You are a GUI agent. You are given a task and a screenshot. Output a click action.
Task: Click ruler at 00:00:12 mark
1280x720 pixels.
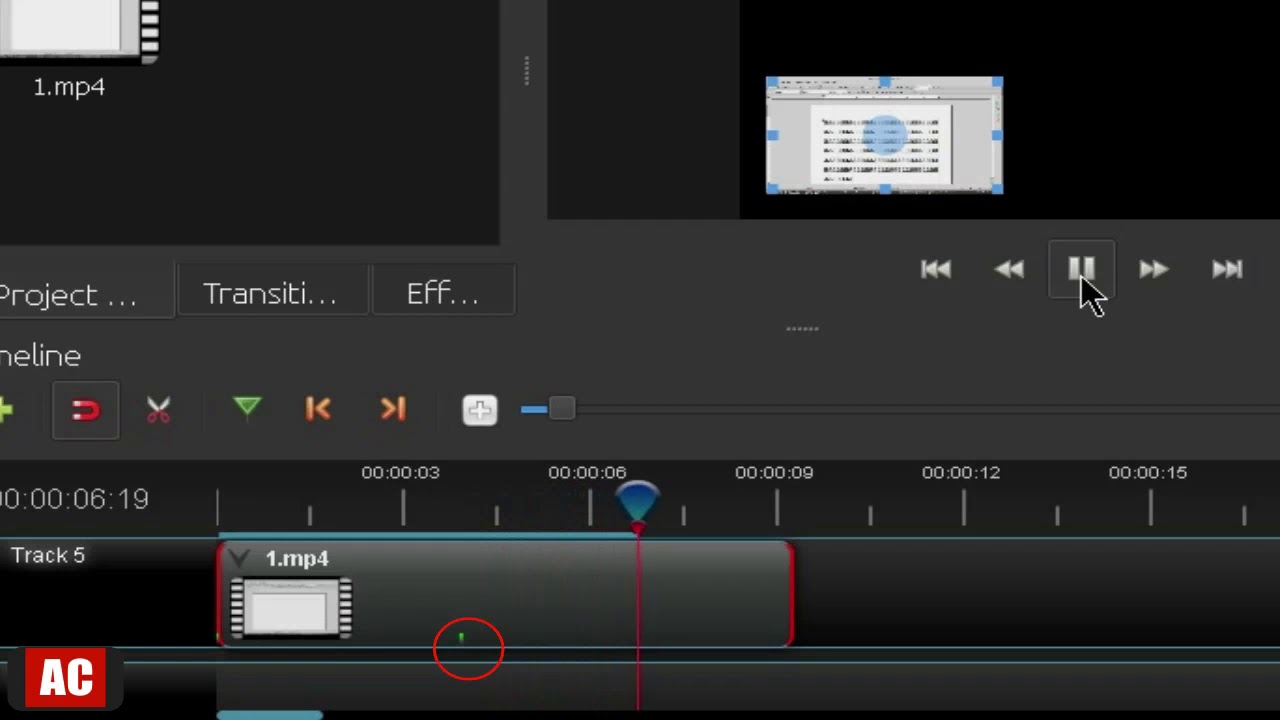pyautogui.click(x=961, y=472)
